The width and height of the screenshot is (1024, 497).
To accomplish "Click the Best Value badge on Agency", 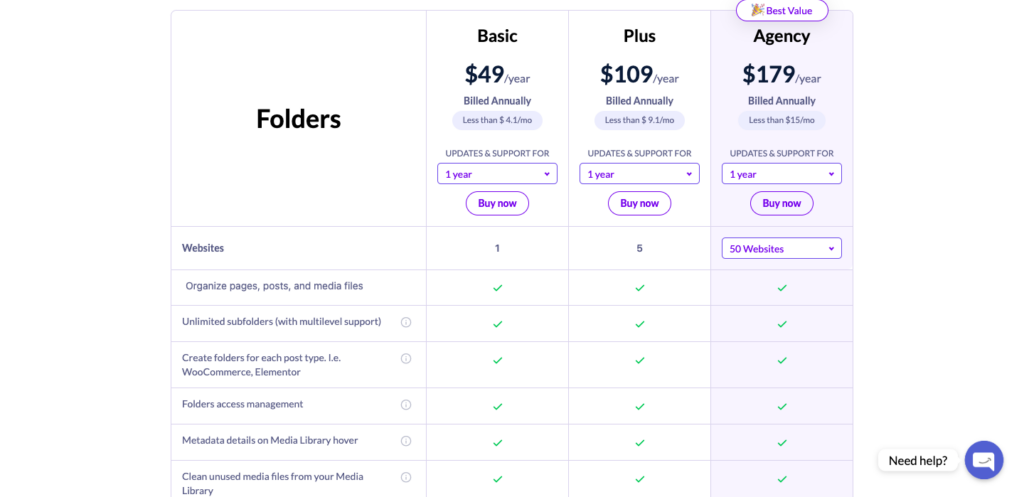I will pos(782,10).
